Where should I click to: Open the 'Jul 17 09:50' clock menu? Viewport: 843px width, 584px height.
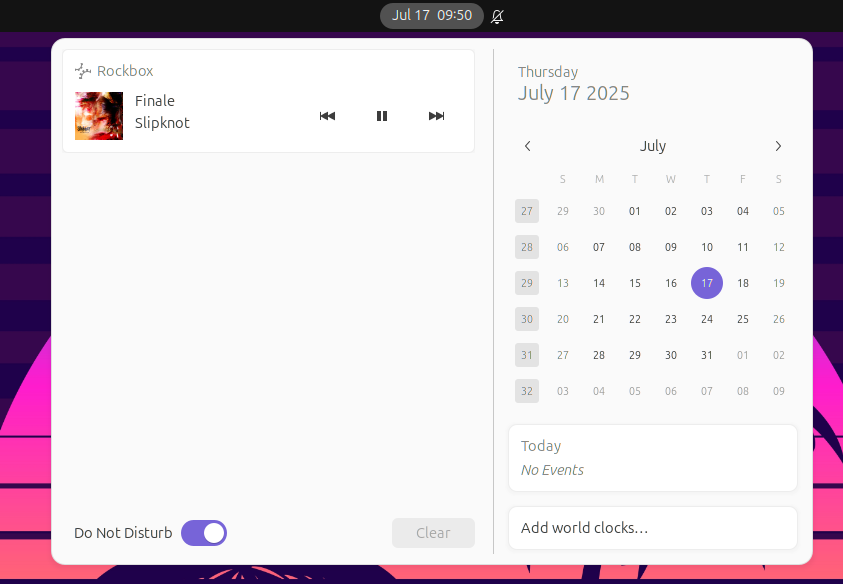click(x=432, y=16)
